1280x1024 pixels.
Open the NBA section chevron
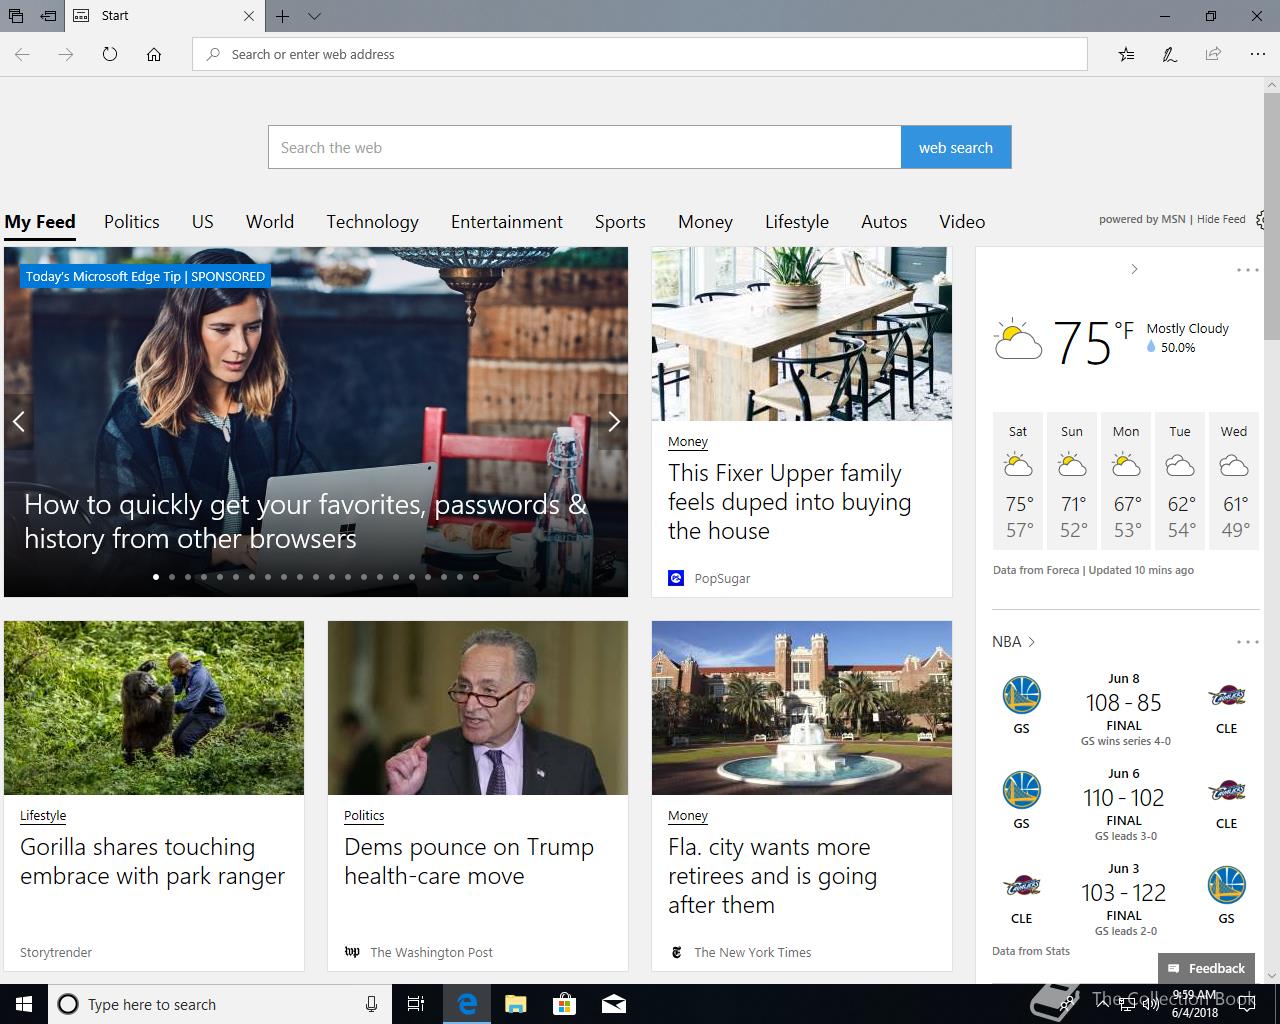coord(1031,642)
